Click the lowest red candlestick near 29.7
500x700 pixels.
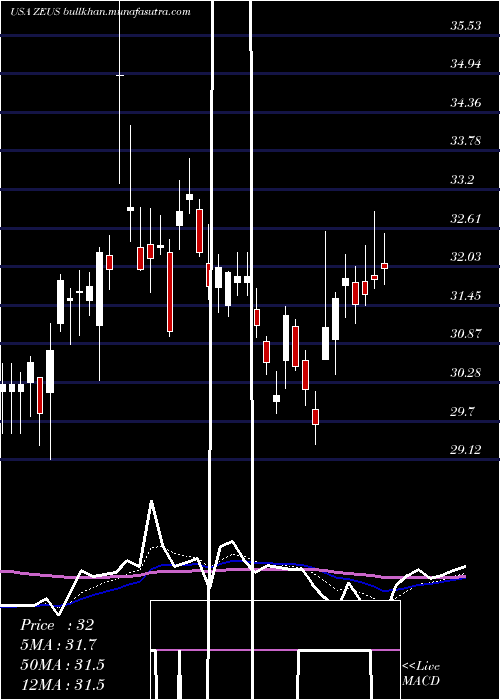tap(316, 417)
